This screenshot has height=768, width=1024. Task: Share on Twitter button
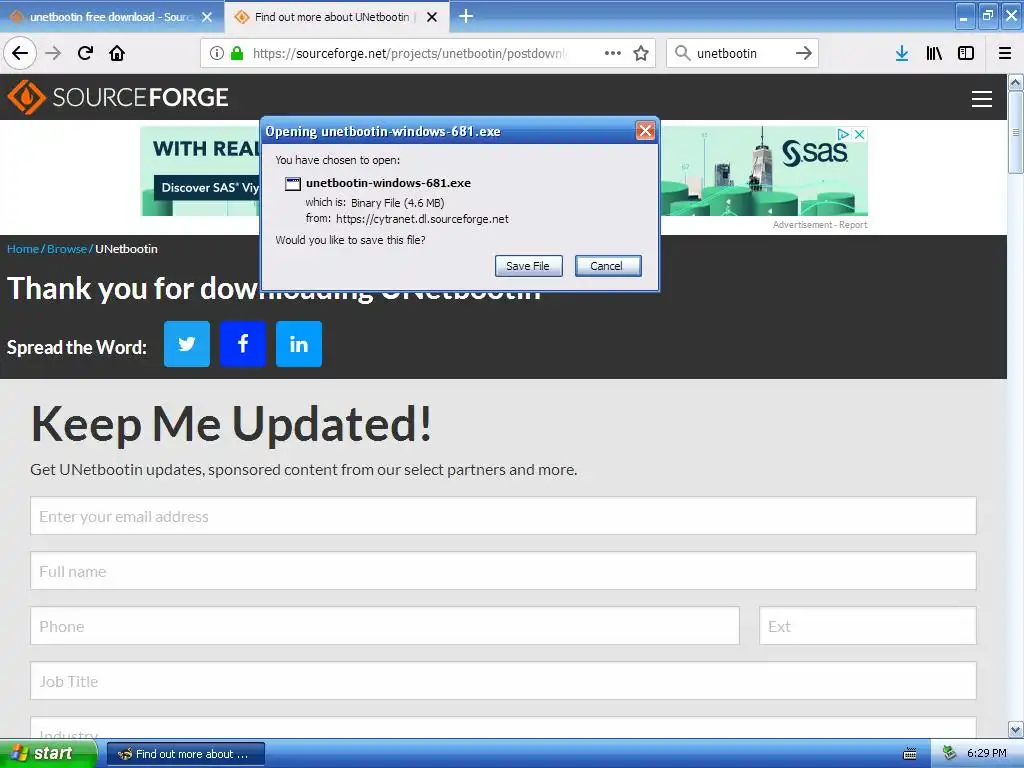click(187, 344)
